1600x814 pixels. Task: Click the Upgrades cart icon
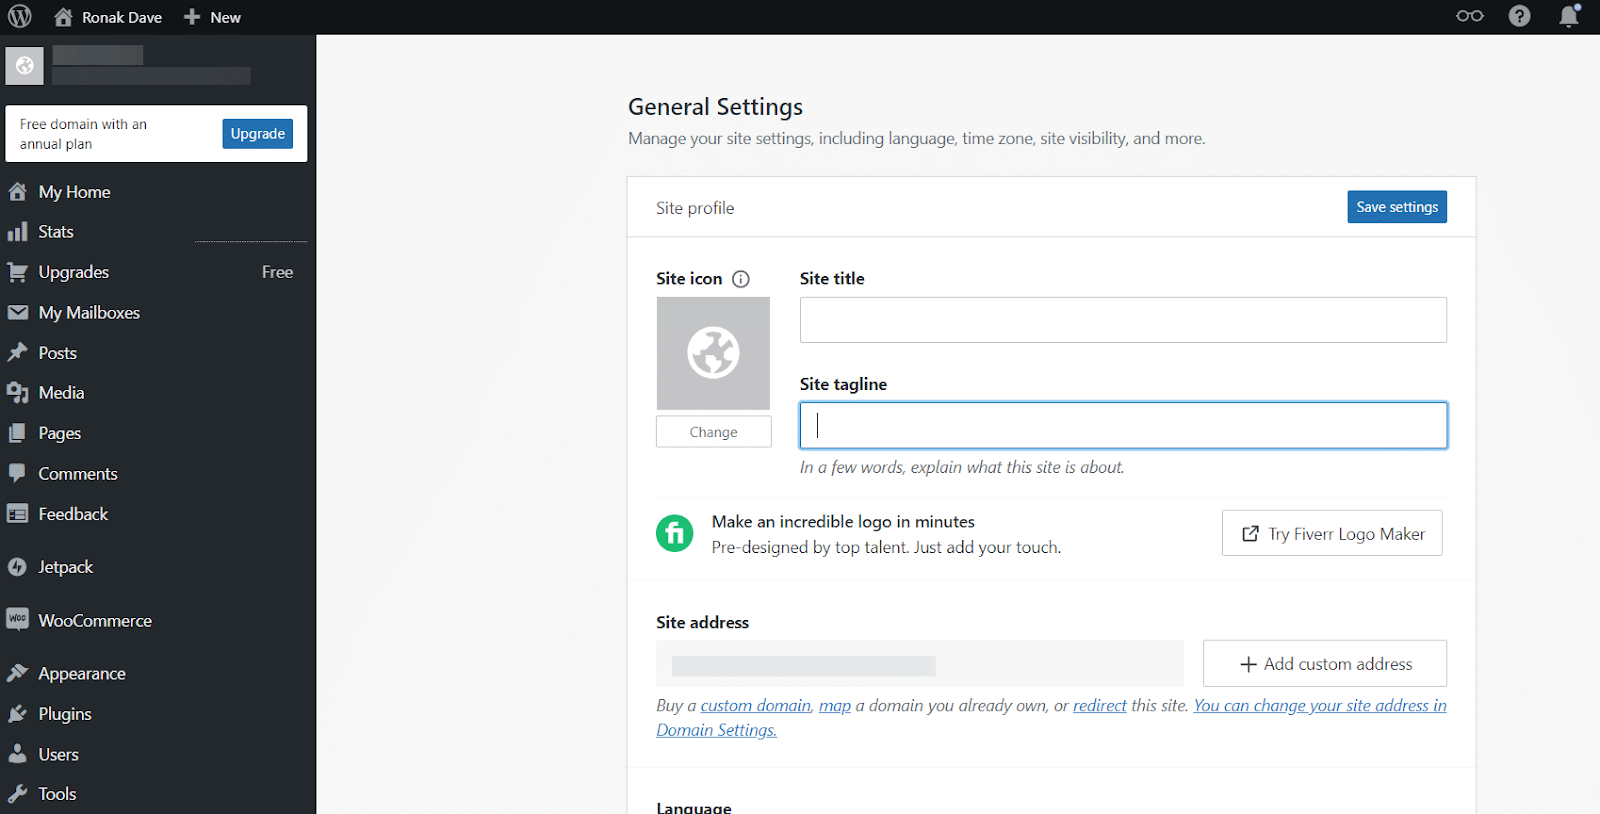(17, 272)
